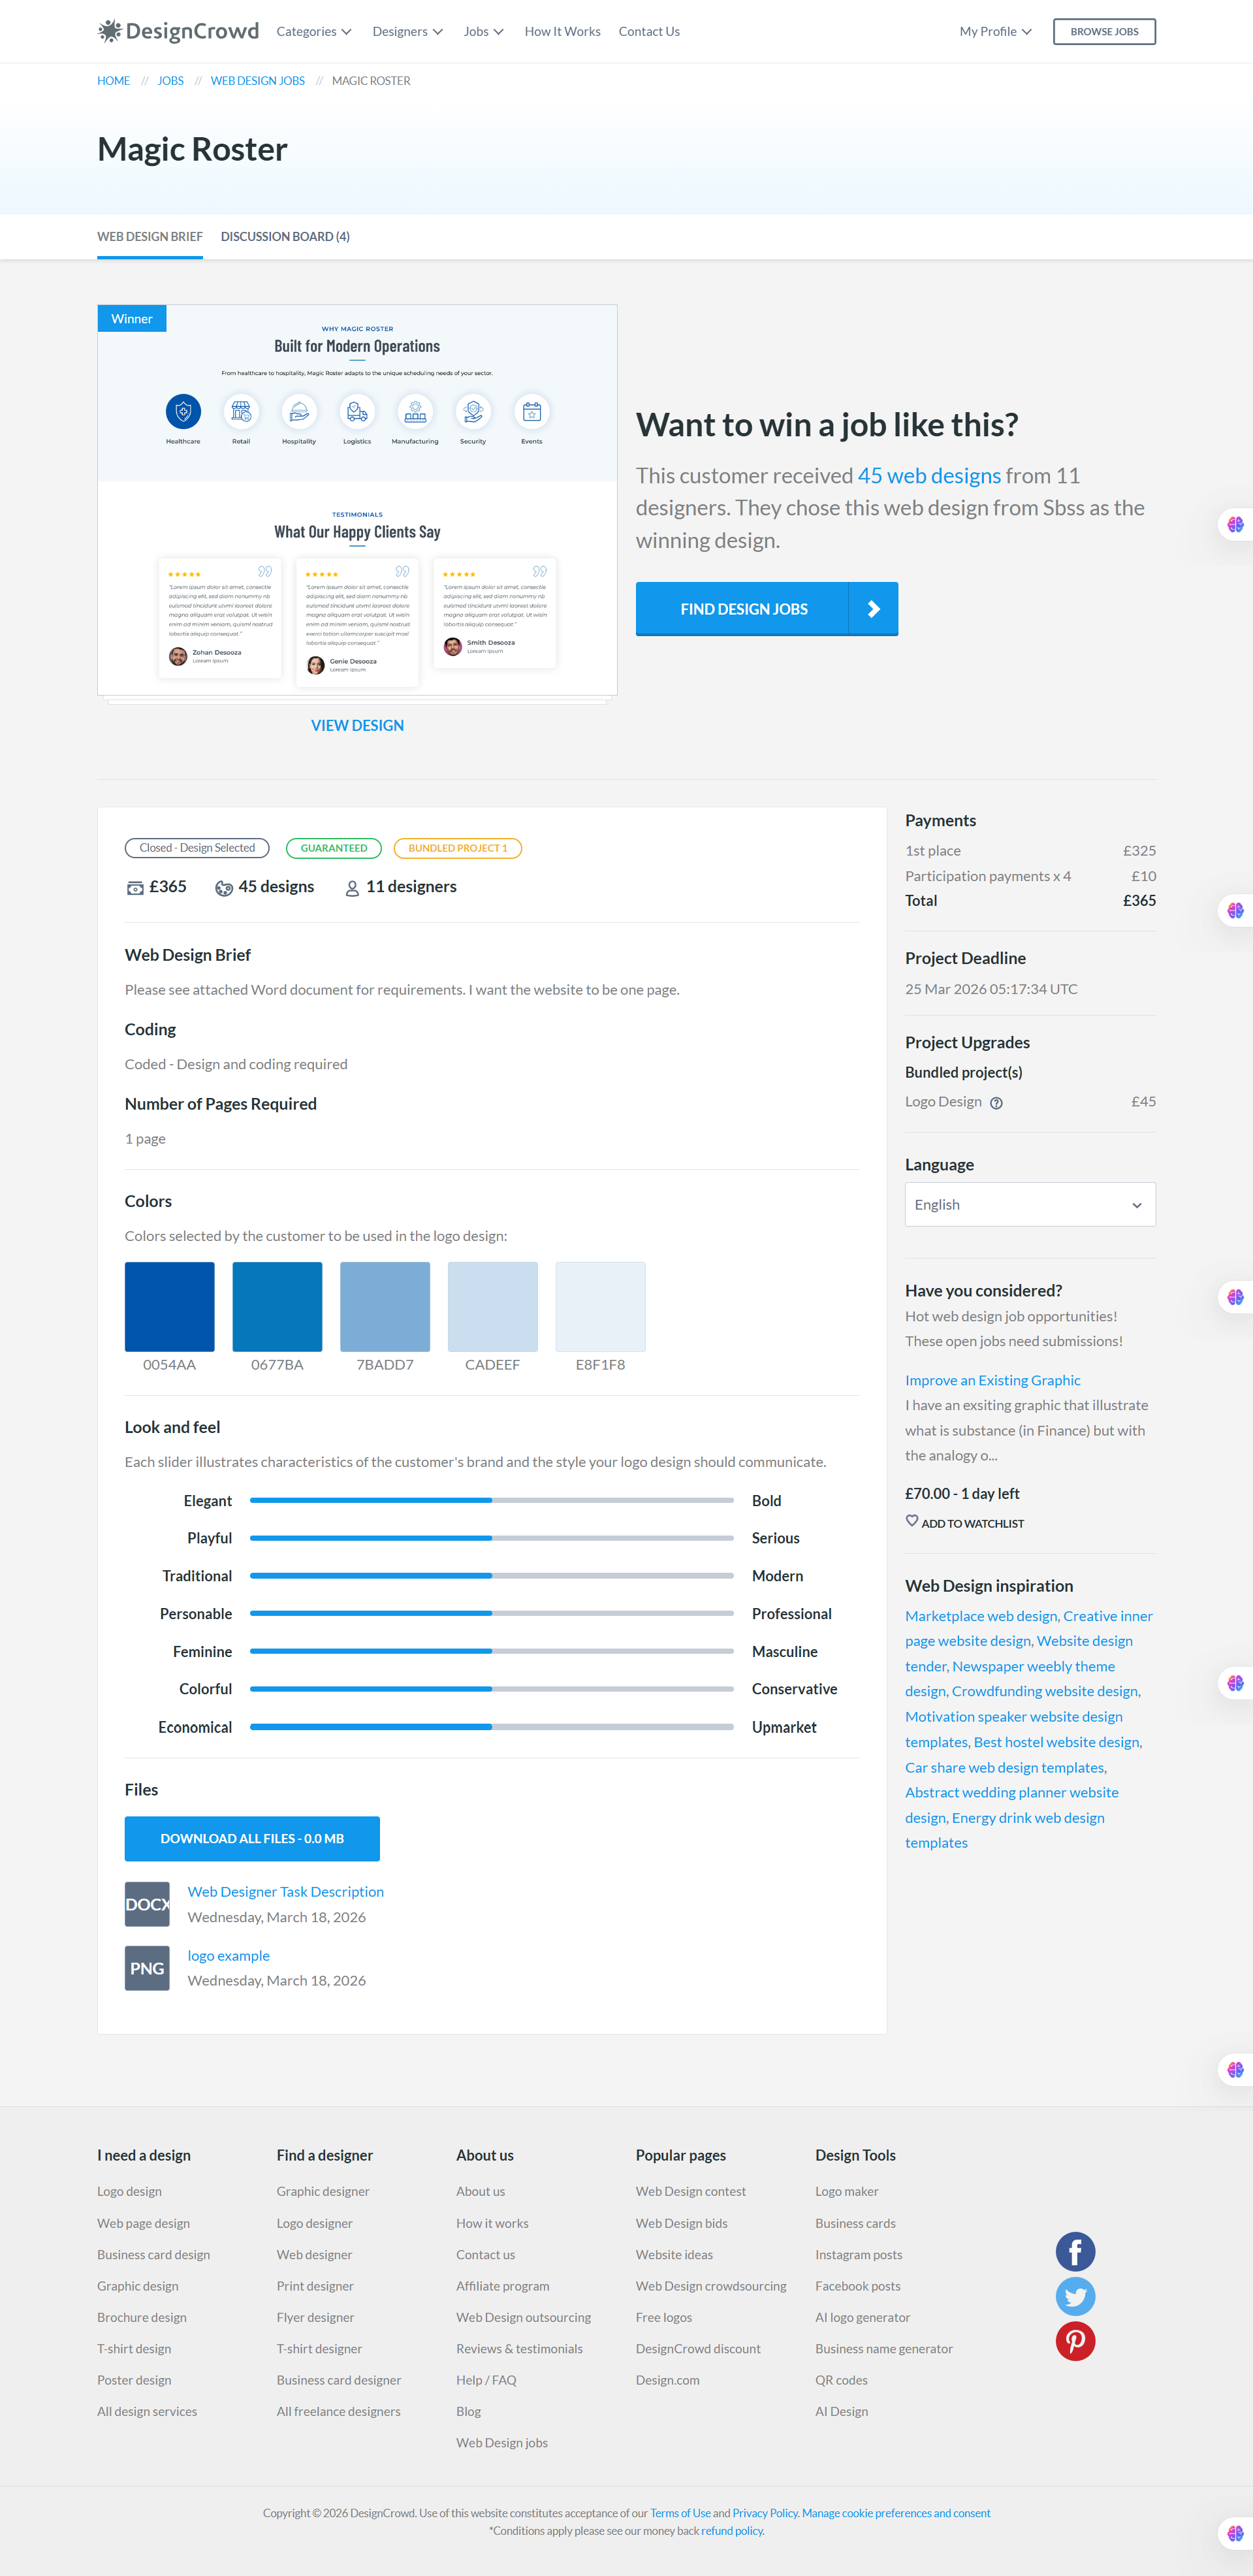Viewport: 1253px width, 2576px height.
Task: Click the palette icon beside 45 designs
Action: pos(224,887)
